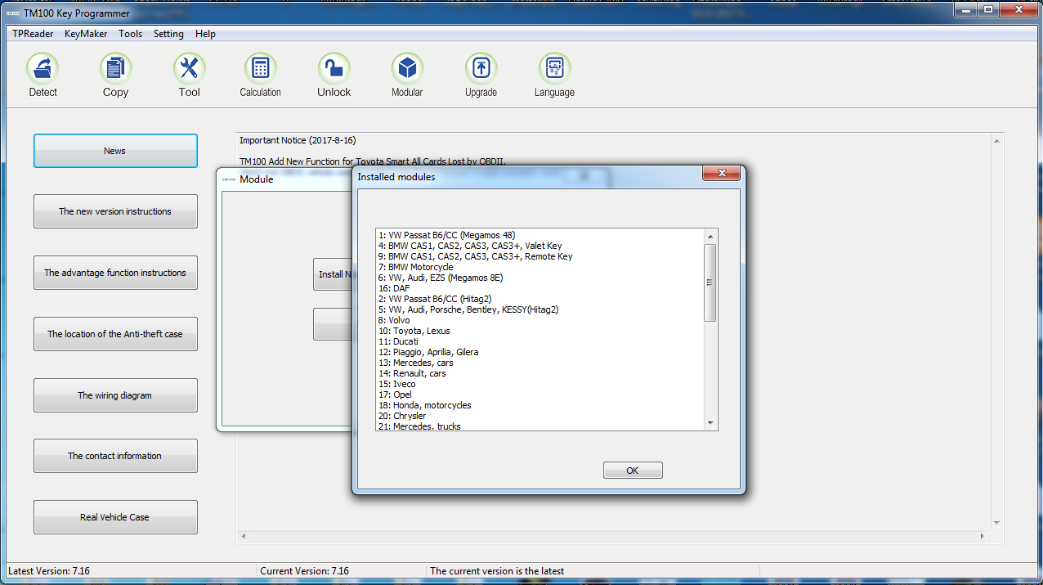Click the Module window title icon
1043x585 pixels.
click(x=229, y=179)
